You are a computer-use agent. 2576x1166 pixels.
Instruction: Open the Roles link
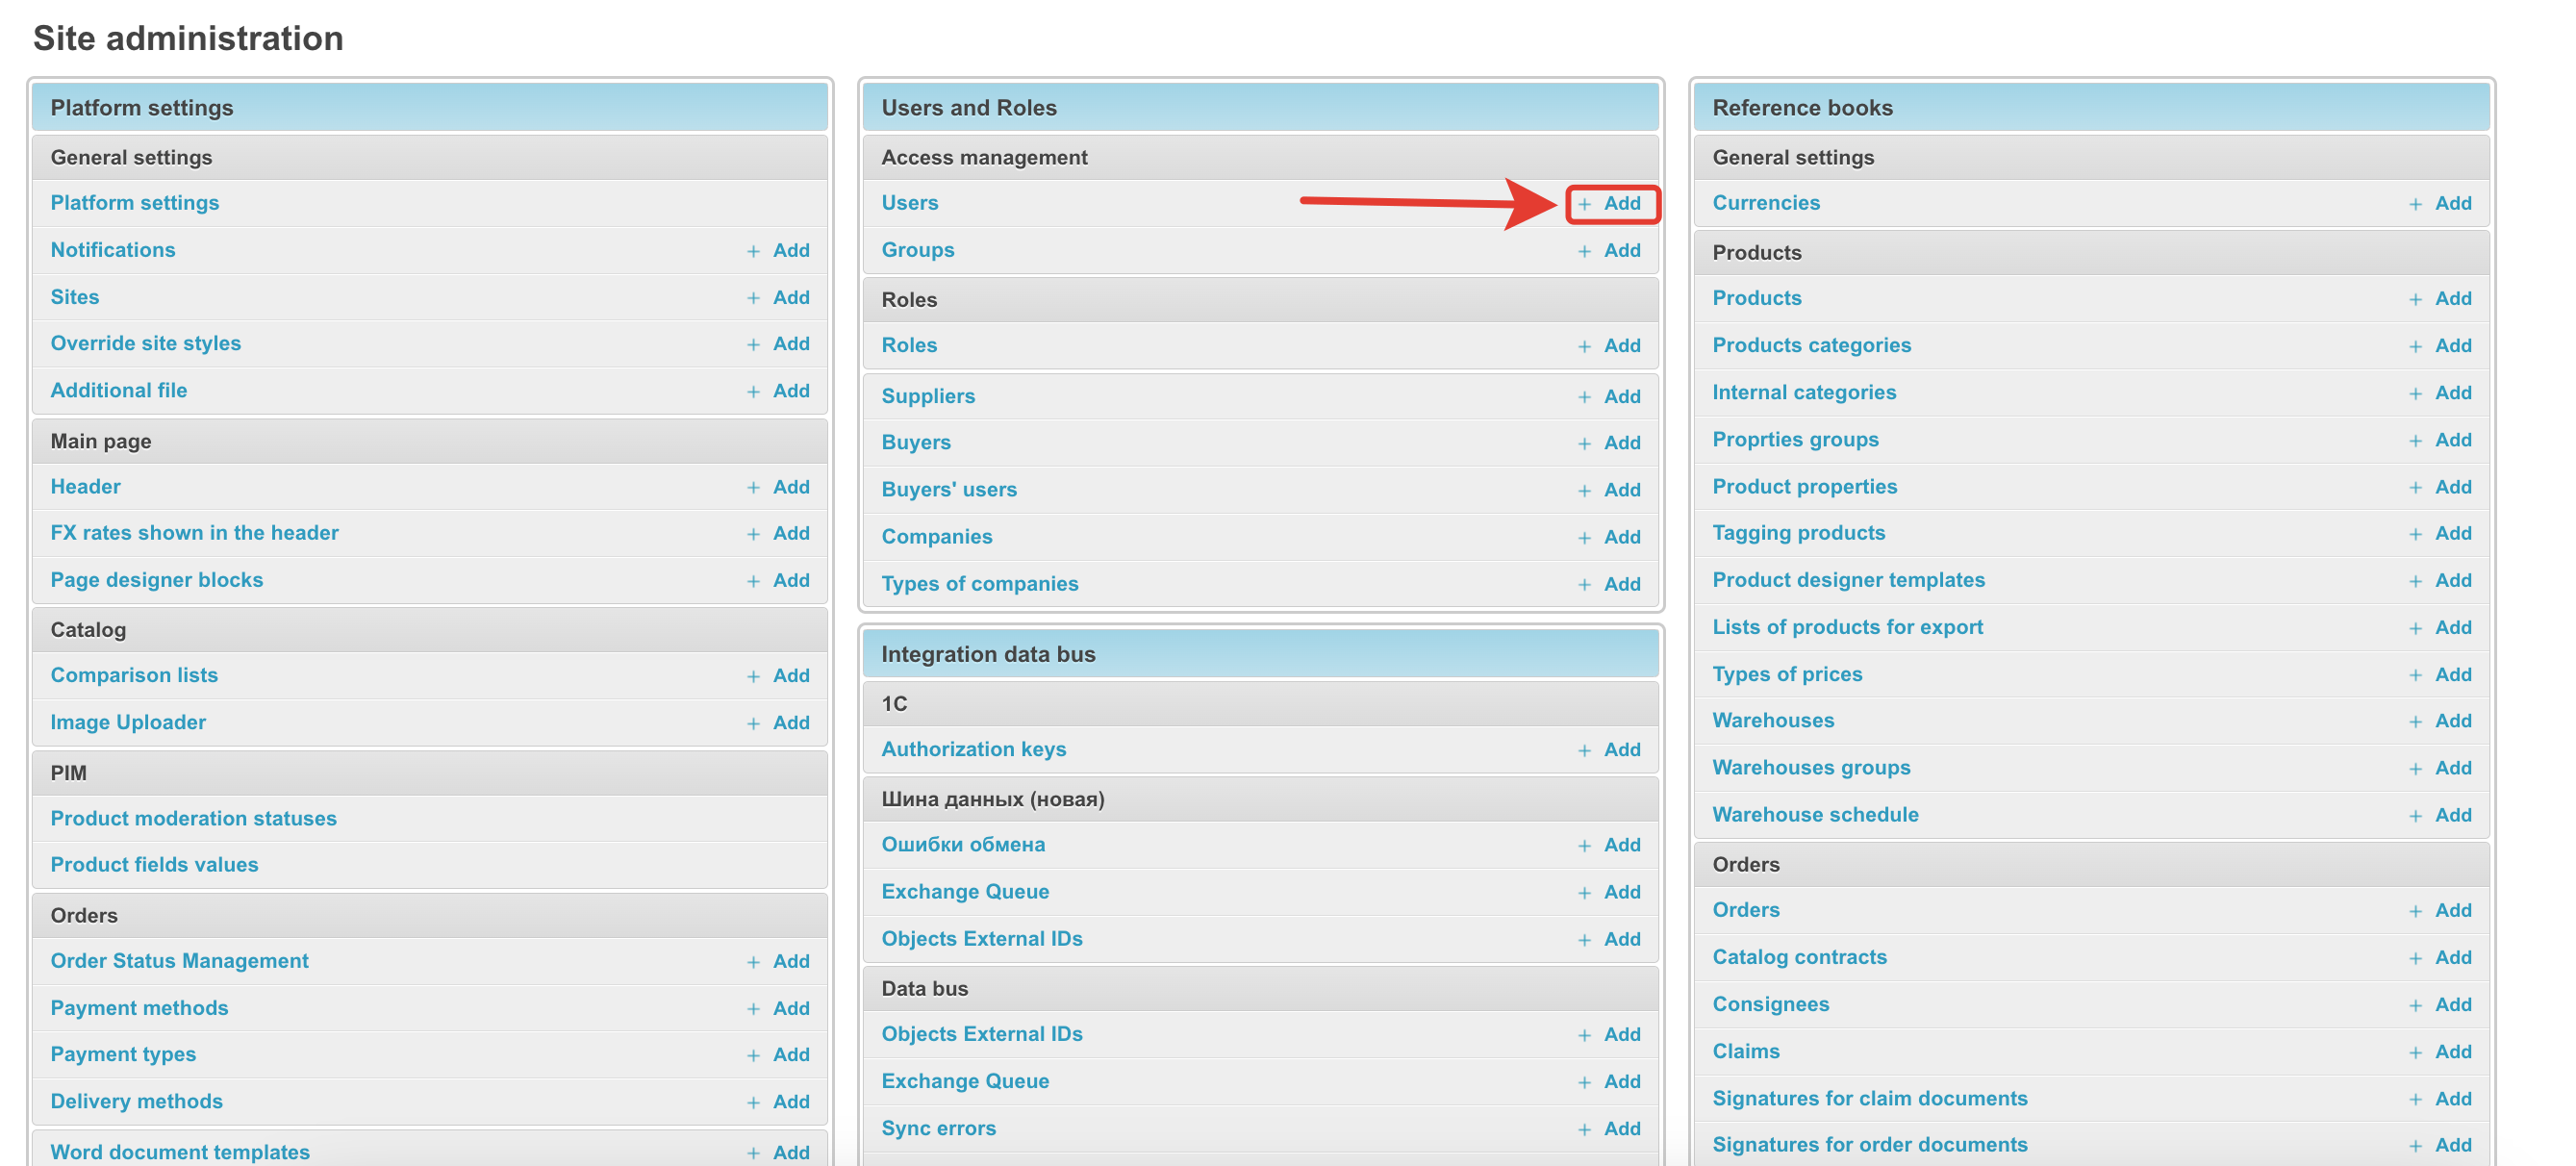click(909, 345)
